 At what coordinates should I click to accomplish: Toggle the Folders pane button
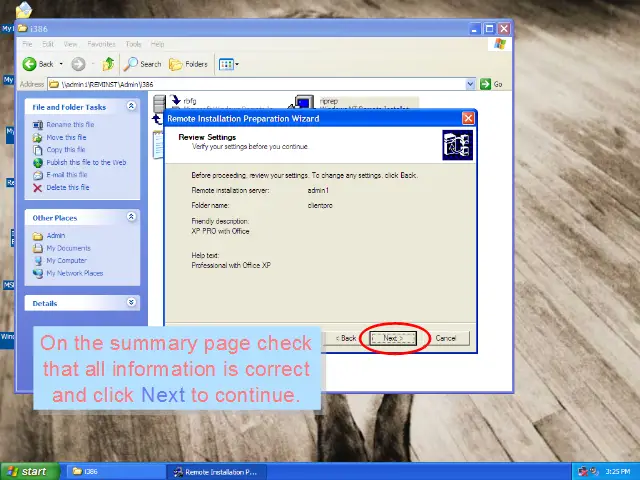pos(188,64)
